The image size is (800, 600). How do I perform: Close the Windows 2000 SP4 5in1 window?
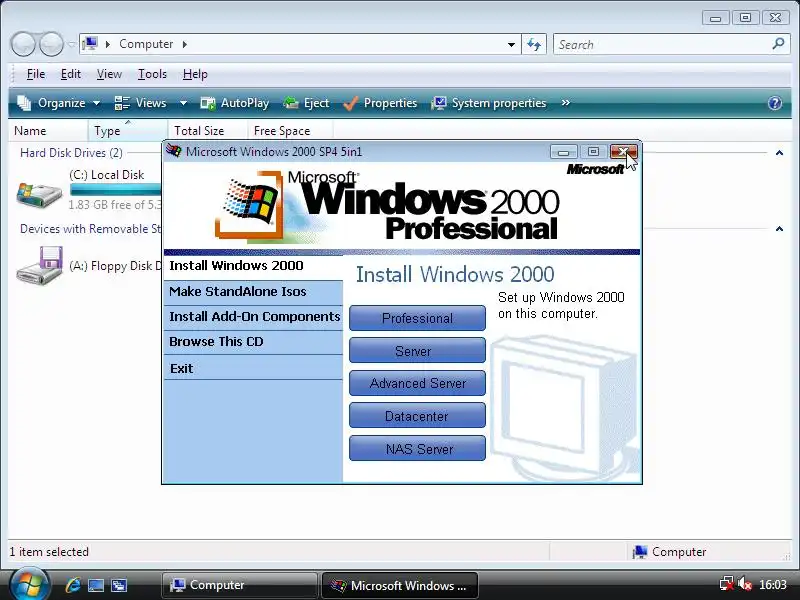click(623, 152)
